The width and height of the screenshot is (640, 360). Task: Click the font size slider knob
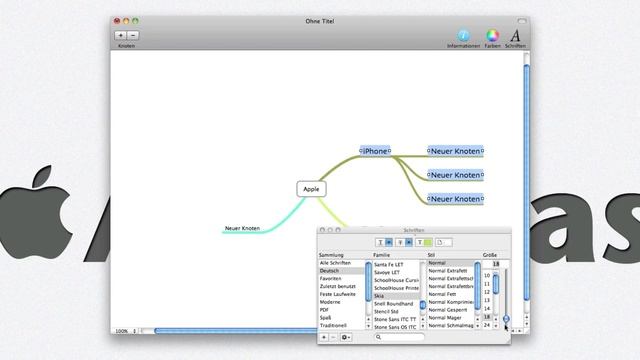click(x=506, y=318)
